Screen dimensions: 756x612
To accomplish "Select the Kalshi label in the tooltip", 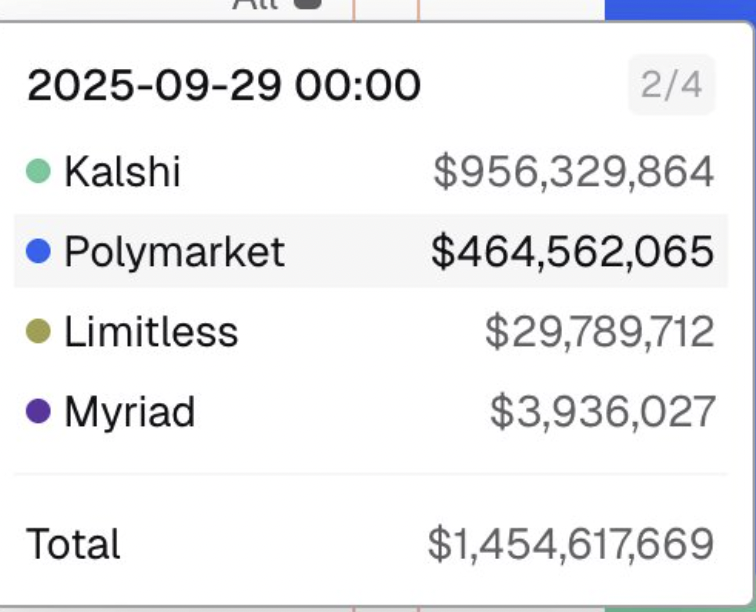I will pyautogui.click(x=122, y=171).
